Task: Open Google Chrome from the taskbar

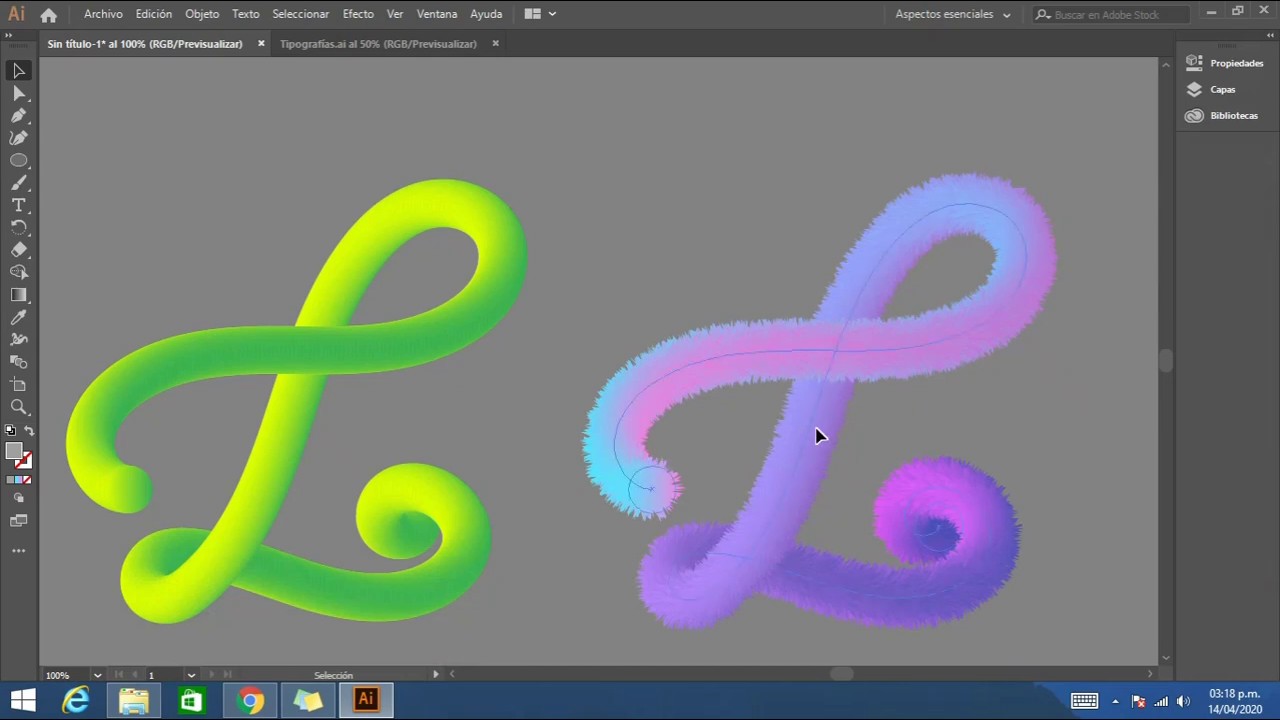Action: pos(250,701)
